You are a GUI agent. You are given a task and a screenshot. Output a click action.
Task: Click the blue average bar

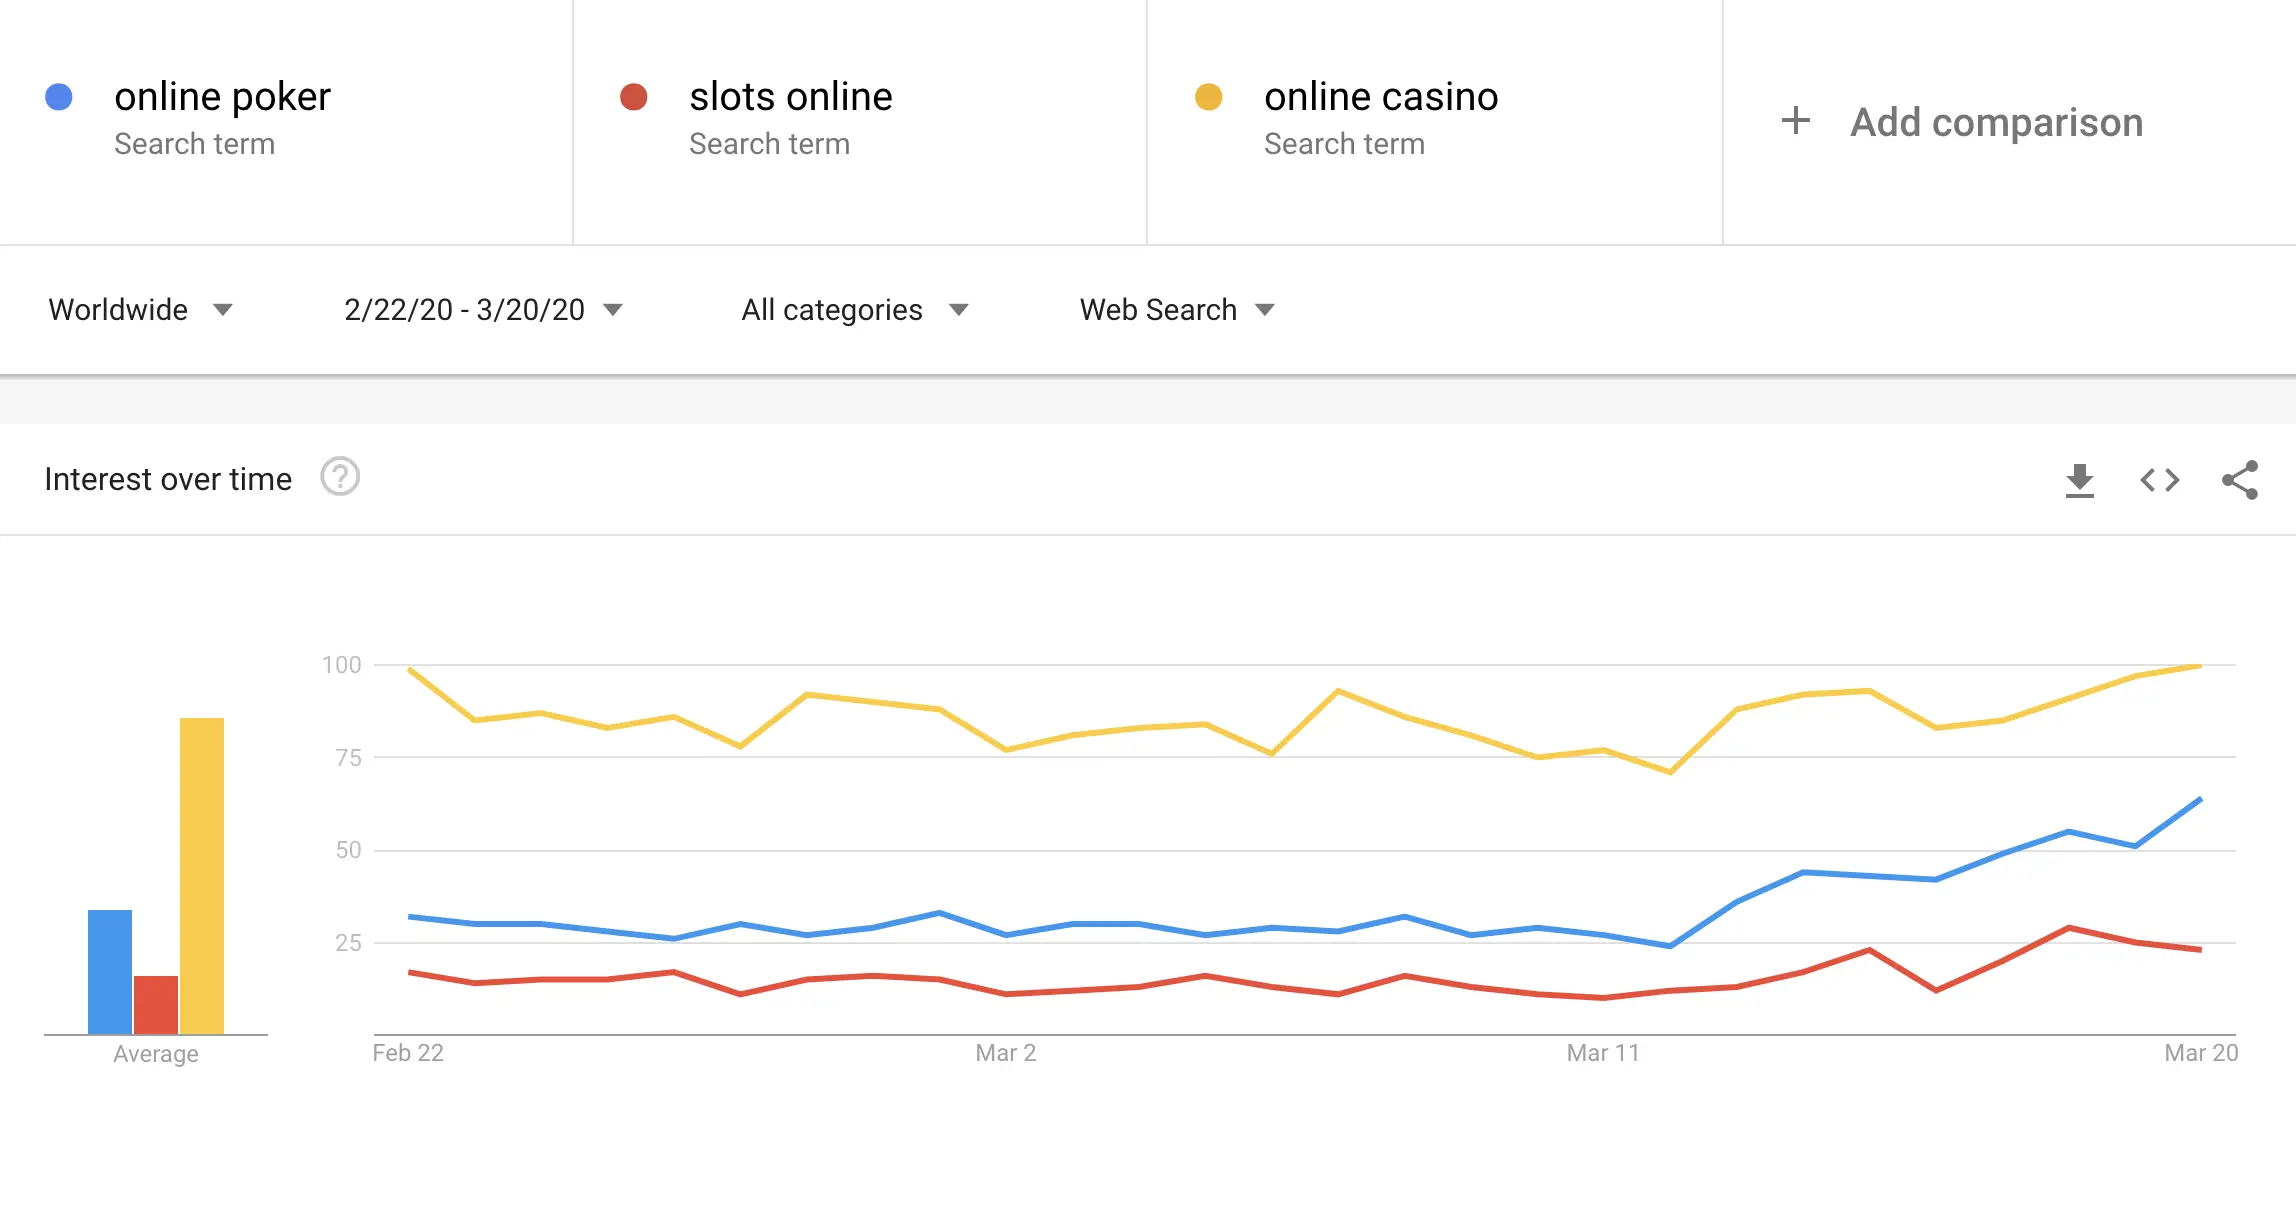pyautogui.click(x=110, y=971)
